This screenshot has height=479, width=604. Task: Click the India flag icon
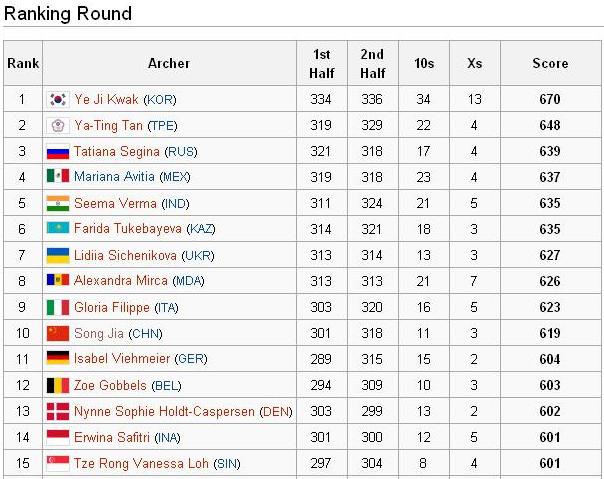[x=57, y=203]
